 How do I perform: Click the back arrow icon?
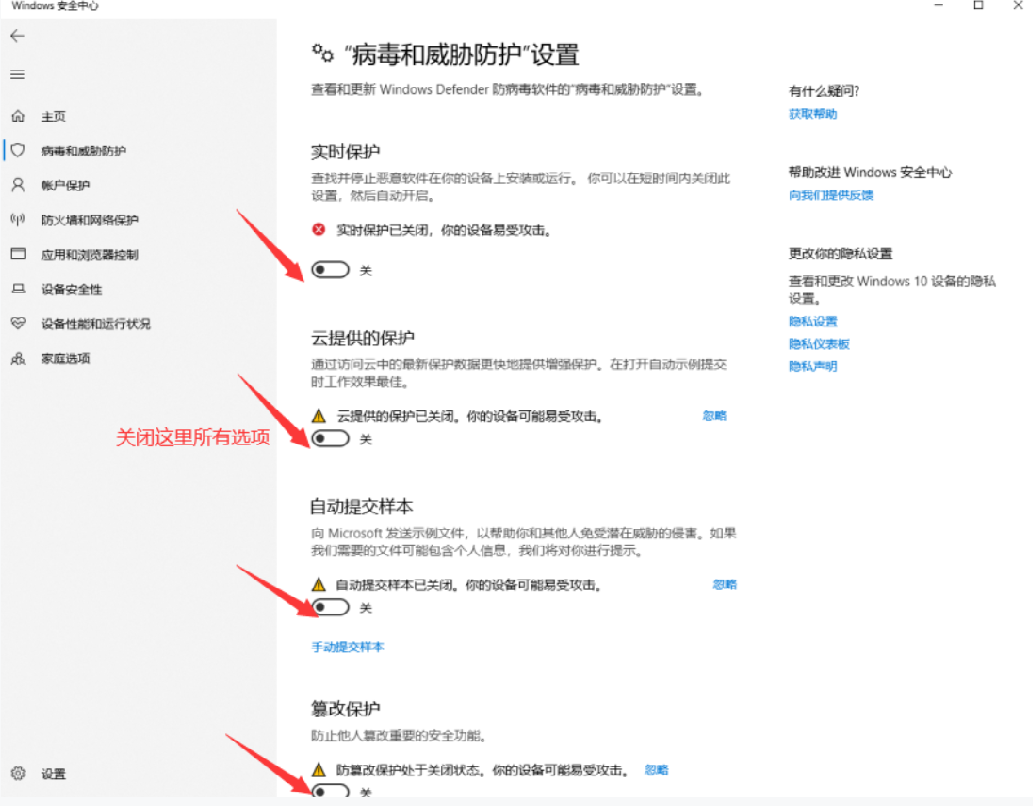pos(18,36)
